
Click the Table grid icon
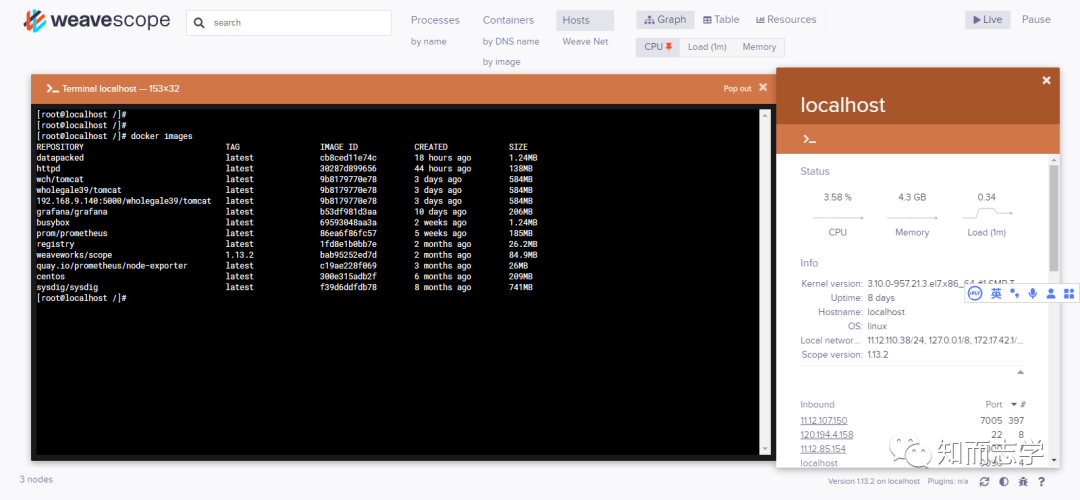click(x=707, y=20)
